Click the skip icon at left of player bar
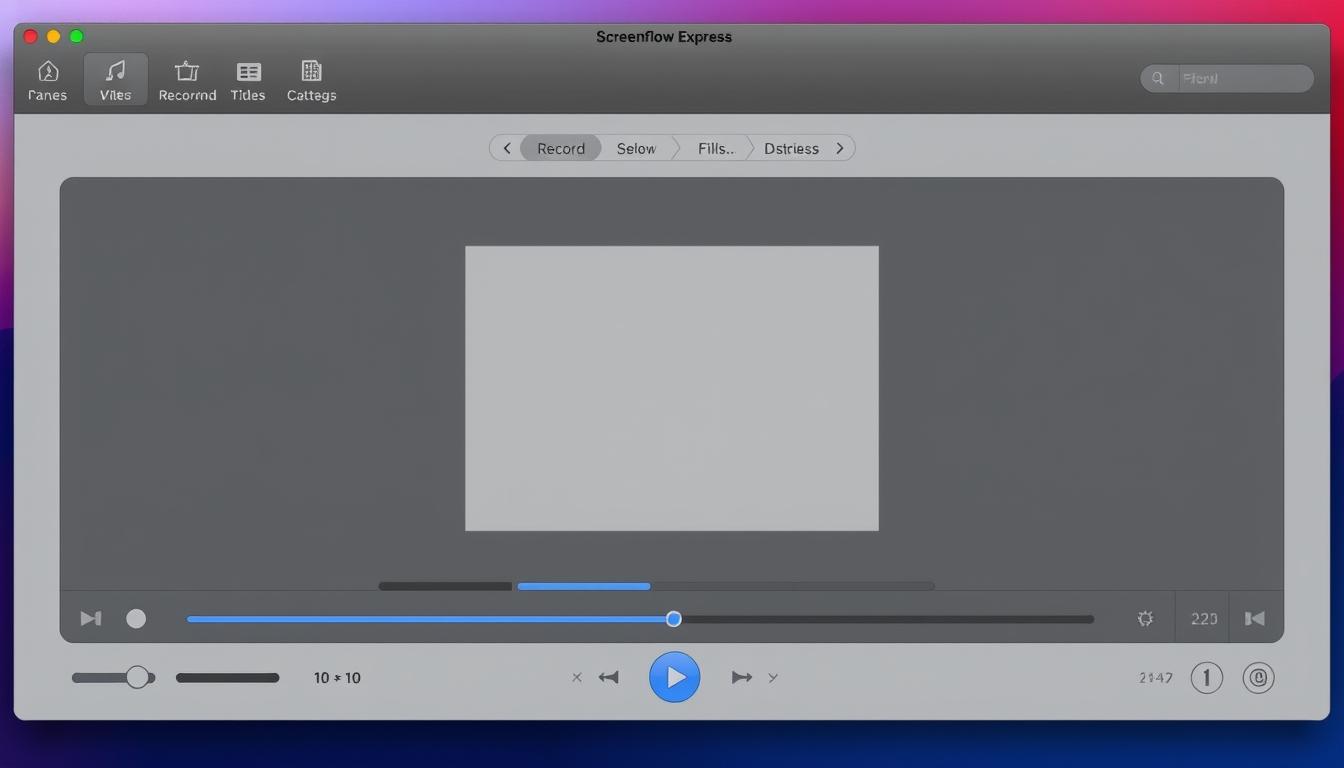This screenshot has width=1344, height=768. pos(91,619)
